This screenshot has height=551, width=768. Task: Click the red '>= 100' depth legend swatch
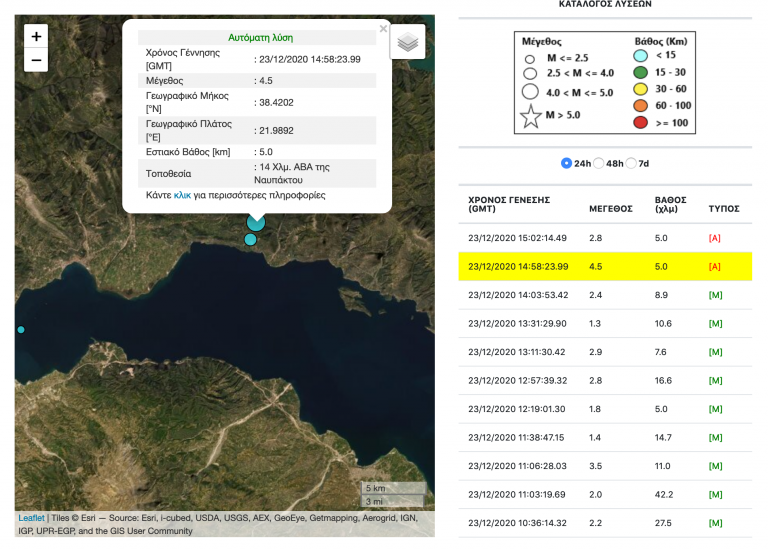[640, 122]
